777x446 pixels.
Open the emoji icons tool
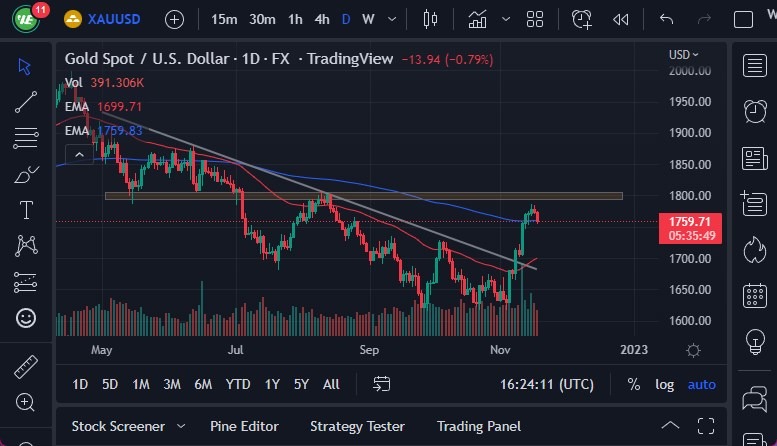click(x=26, y=318)
